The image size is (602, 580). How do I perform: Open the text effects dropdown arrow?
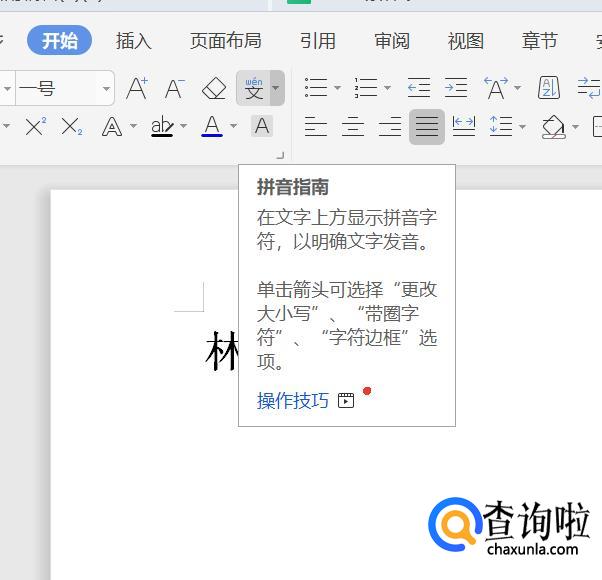pos(133,126)
